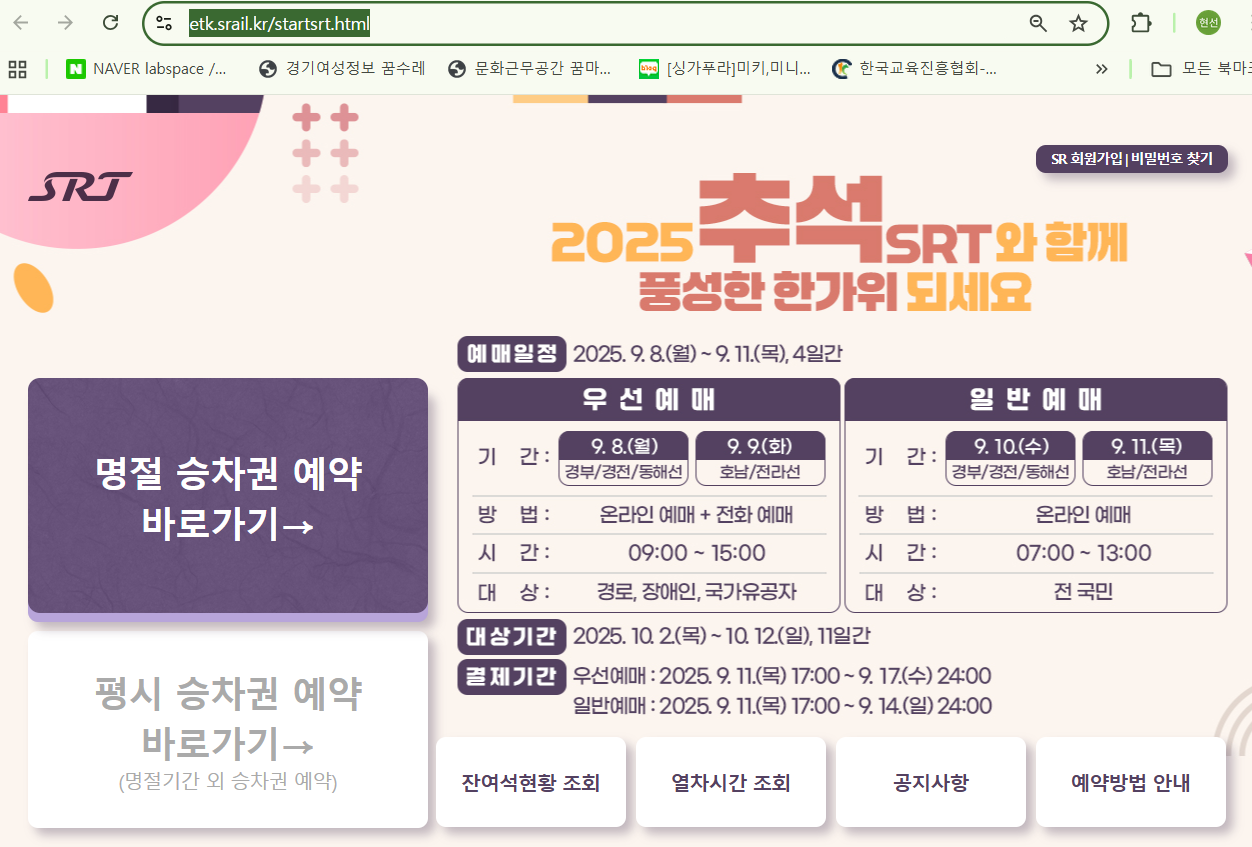The height and width of the screenshot is (847, 1252).
Task: Bookmark this page with the star icon
Action: point(1078,23)
